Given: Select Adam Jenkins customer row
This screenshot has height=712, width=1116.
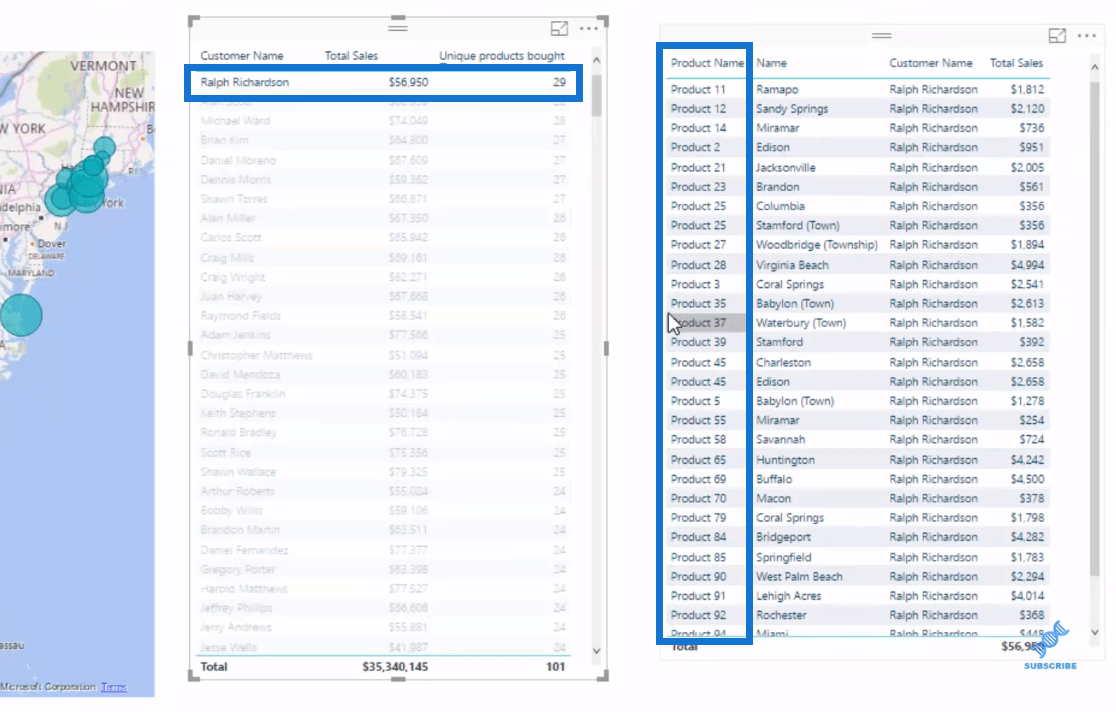Looking at the screenshot, I should 384,335.
